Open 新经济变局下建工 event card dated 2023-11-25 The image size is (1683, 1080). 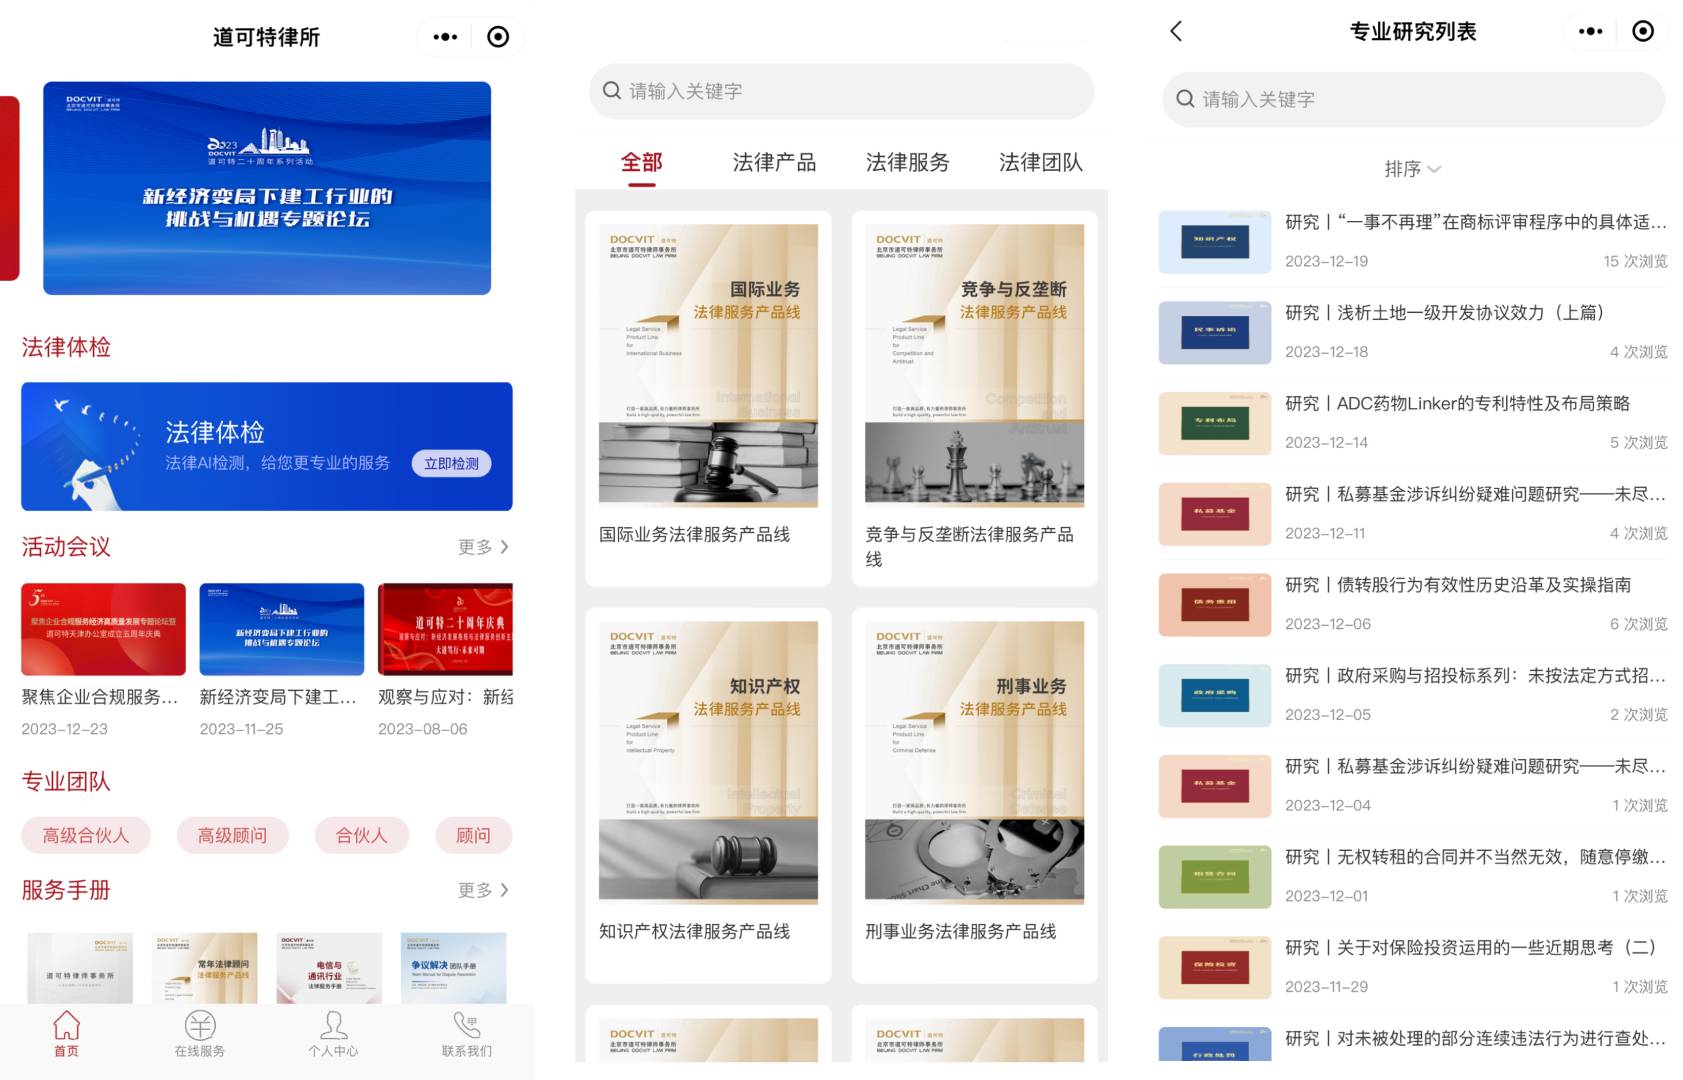pyautogui.click(x=282, y=660)
